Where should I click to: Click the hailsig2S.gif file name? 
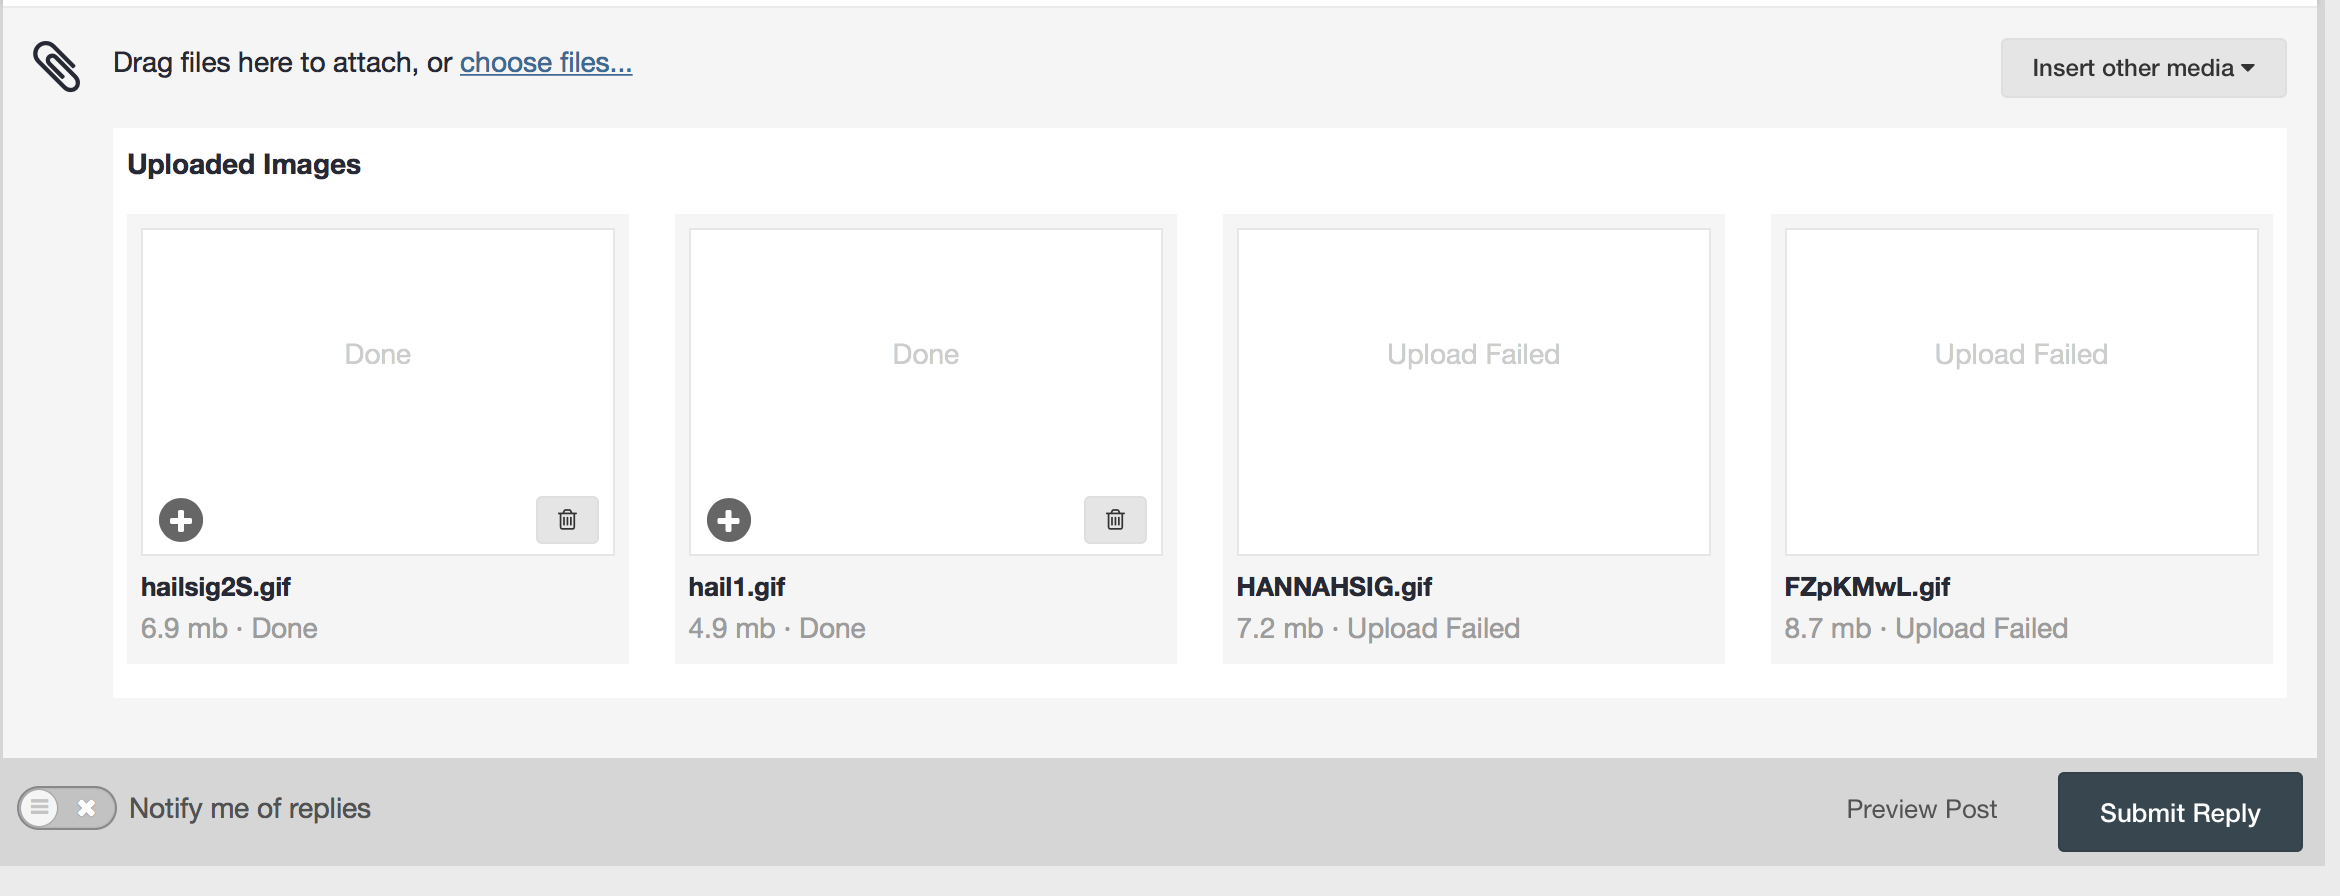pos(216,587)
